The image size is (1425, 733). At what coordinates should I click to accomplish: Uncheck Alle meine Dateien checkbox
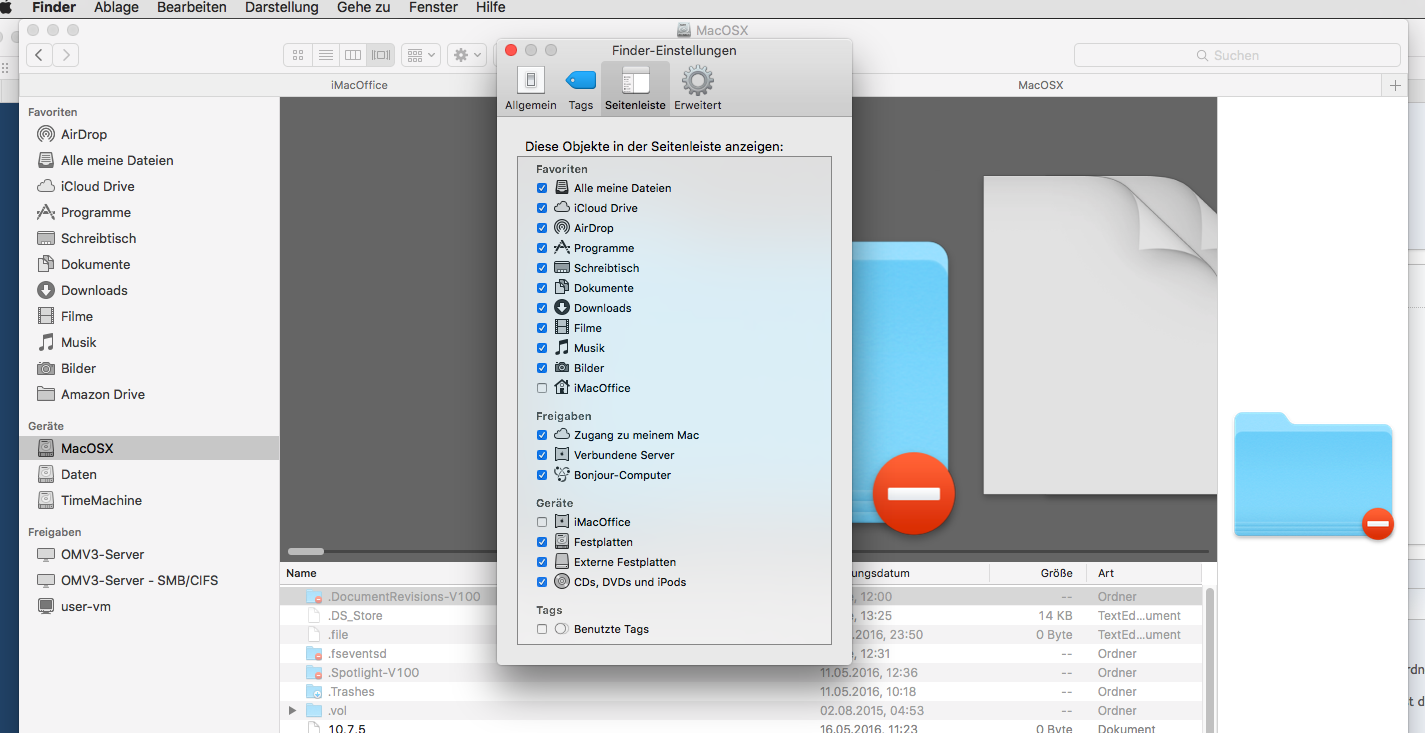click(542, 188)
